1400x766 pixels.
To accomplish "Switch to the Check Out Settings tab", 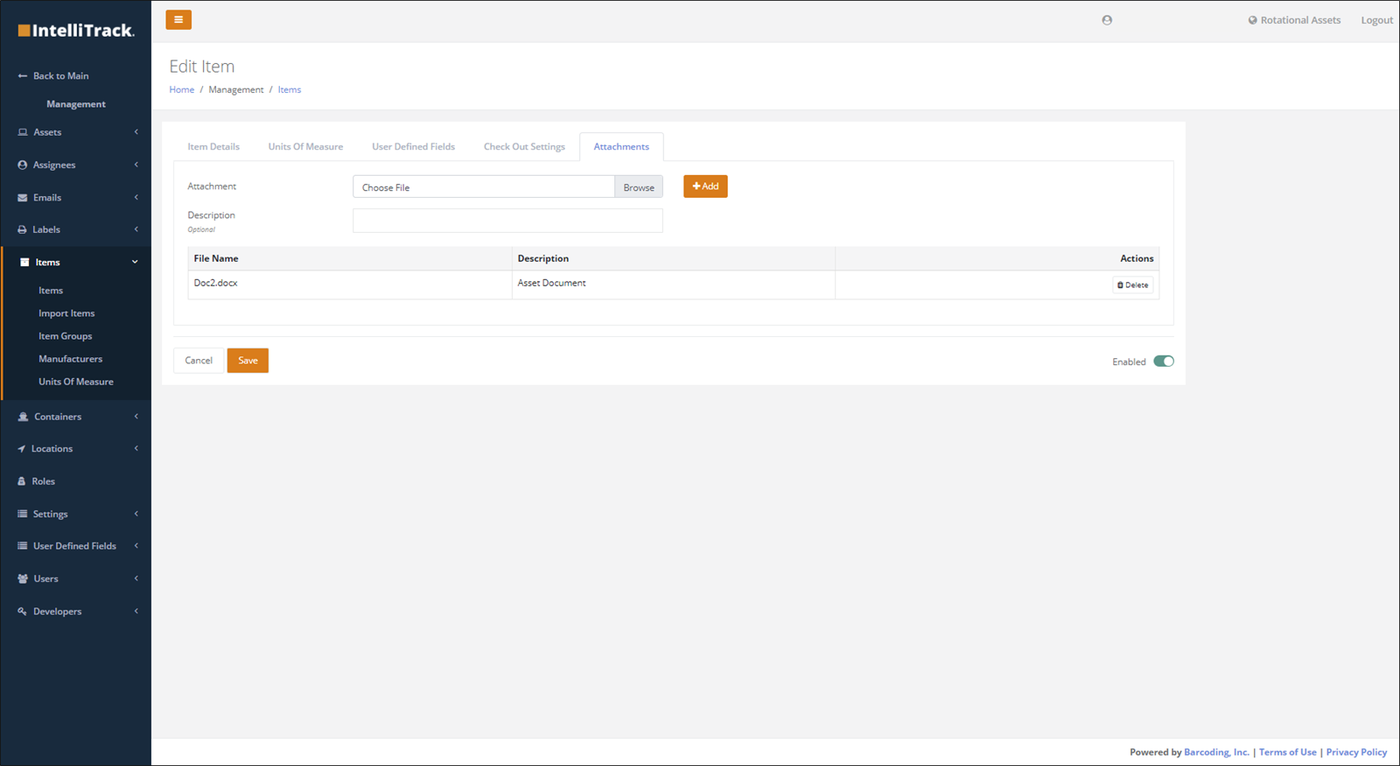I will tap(524, 147).
